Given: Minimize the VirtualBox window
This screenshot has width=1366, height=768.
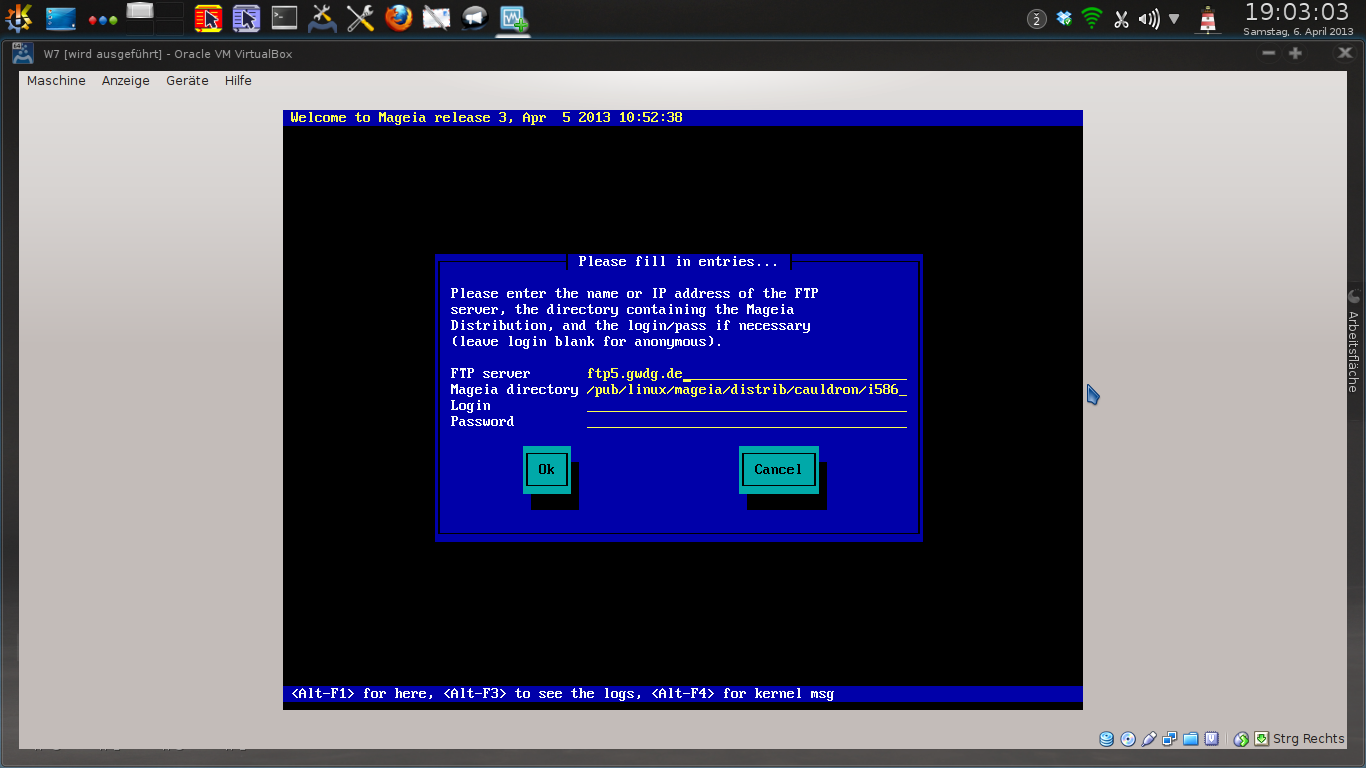Looking at the screenshot, I should point(1269,54).
